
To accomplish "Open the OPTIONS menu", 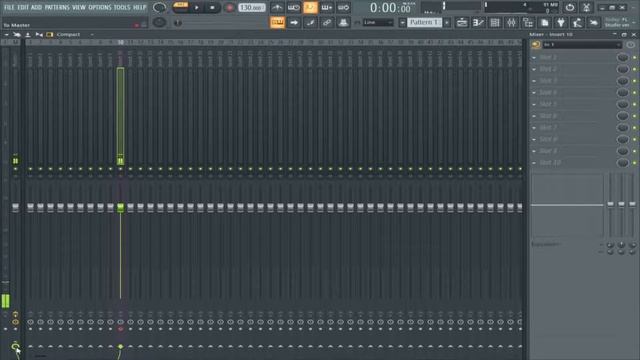I will pos(100,7).
